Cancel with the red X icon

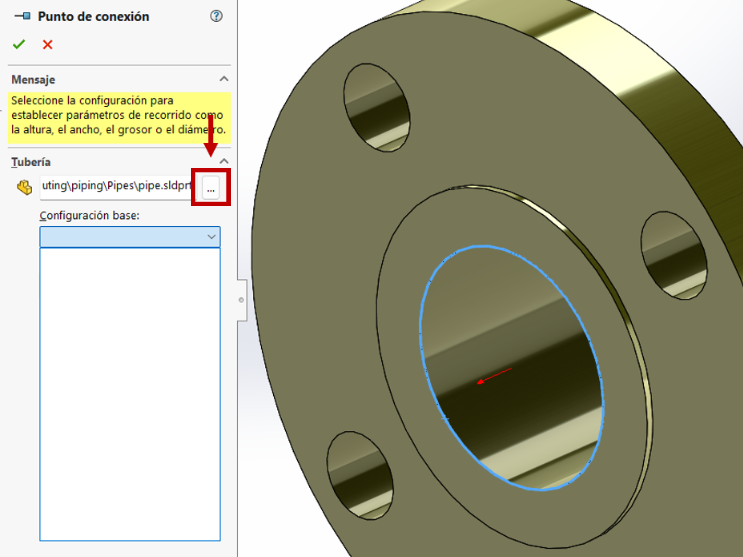(47, 45)
